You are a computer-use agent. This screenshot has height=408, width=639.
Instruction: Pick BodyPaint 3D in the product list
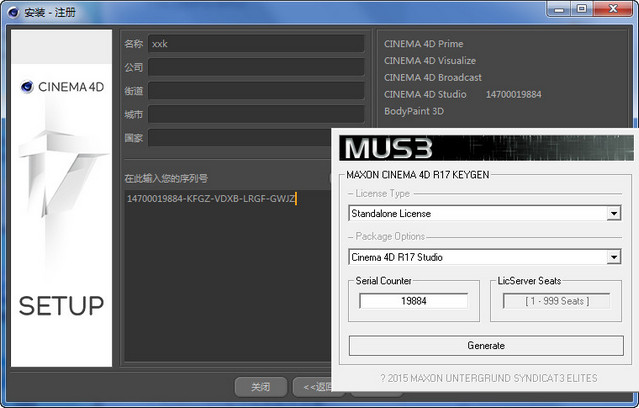414,111
